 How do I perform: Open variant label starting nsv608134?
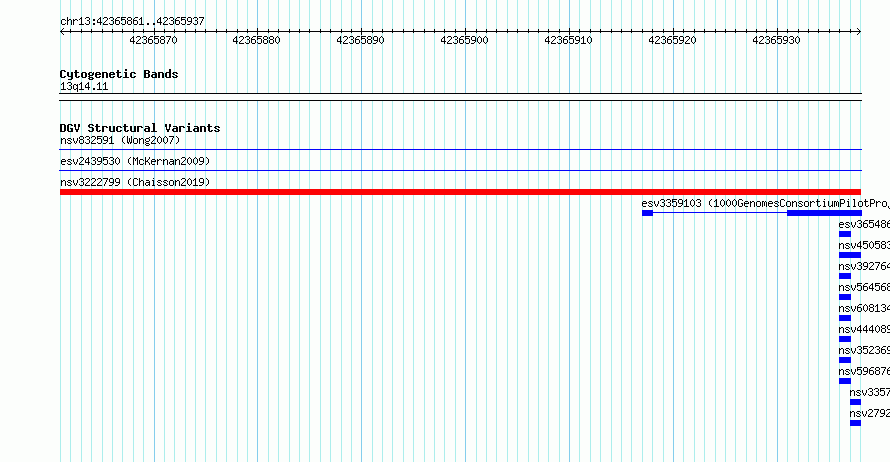click(x=864, y=308)
